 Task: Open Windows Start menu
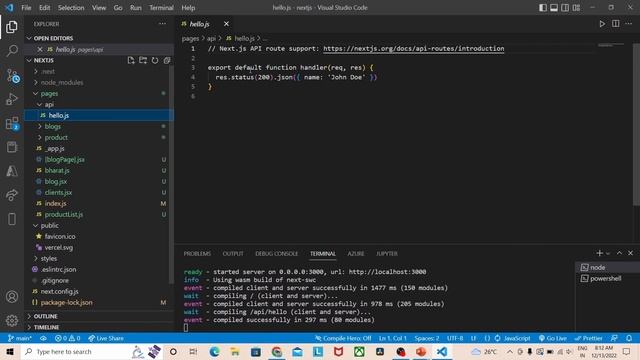point(10,351)
